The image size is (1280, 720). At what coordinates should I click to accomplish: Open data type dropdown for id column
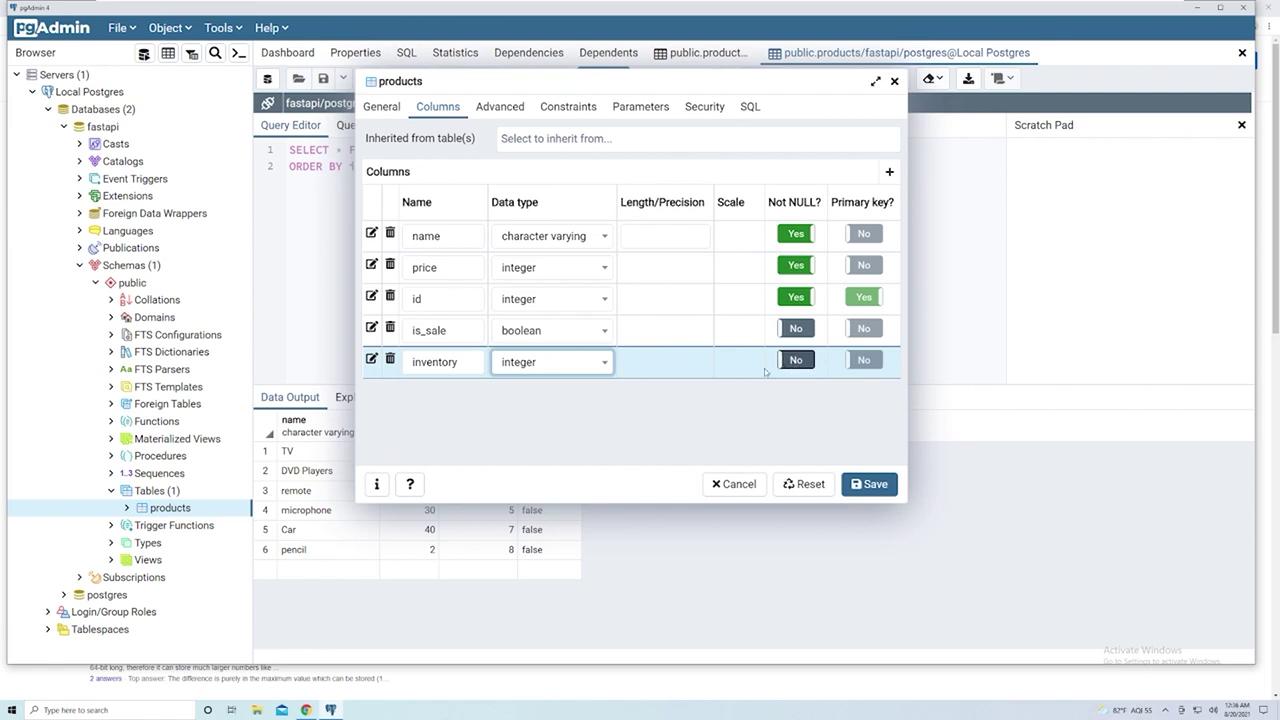pyautogui.click(x=552, y=299)
